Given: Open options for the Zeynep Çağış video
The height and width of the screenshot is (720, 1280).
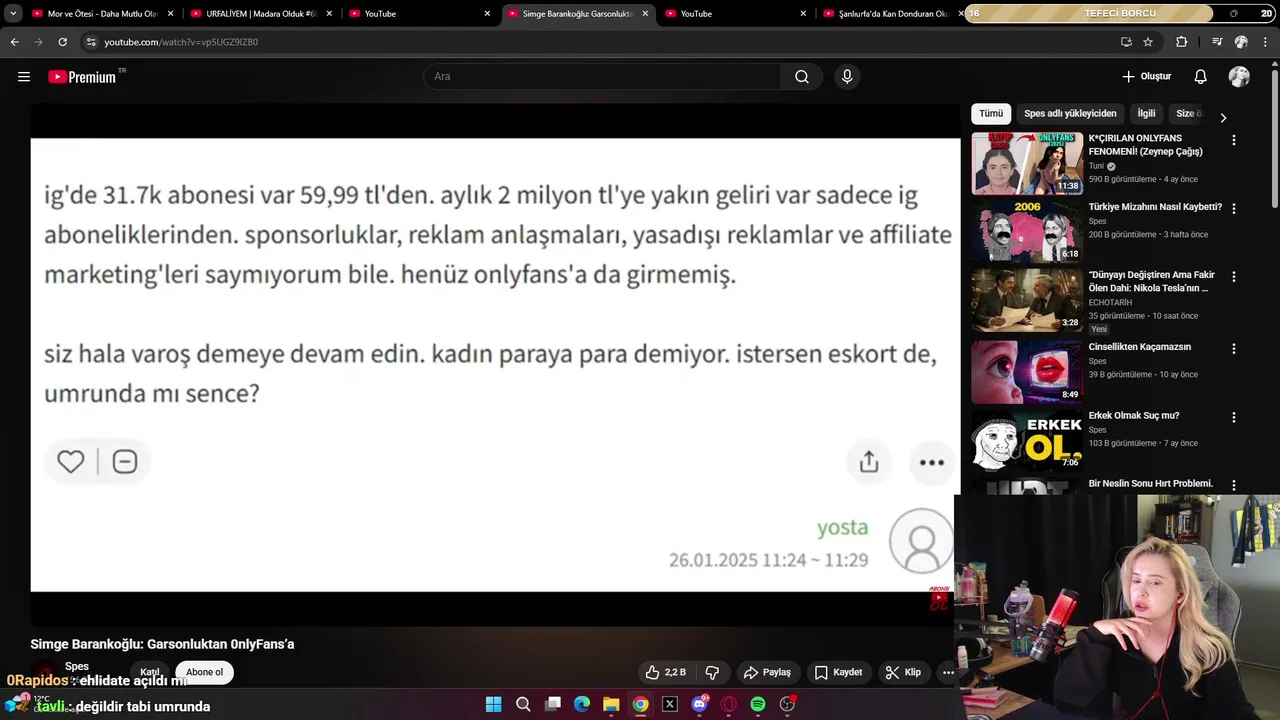Looking at the screenshot, I should [1233, 140].
